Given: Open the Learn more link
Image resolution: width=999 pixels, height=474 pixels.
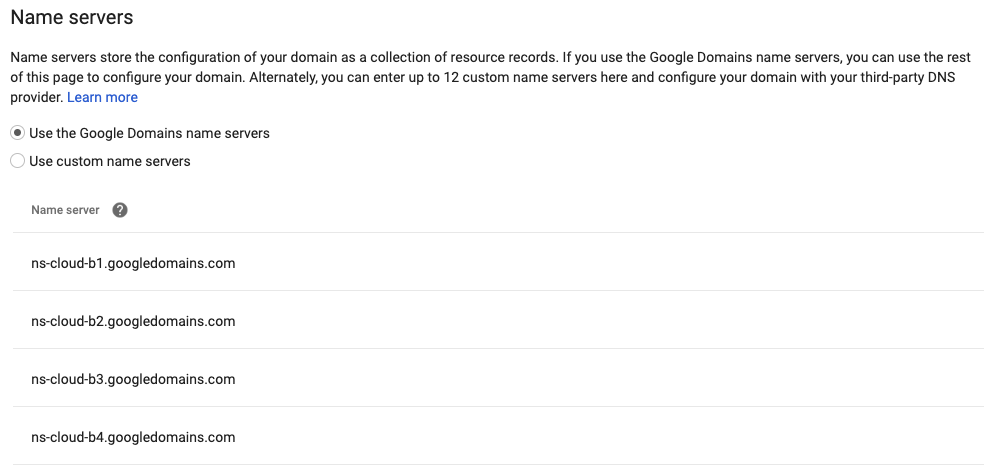Looking at the screenshot, I should coord(102,97).
